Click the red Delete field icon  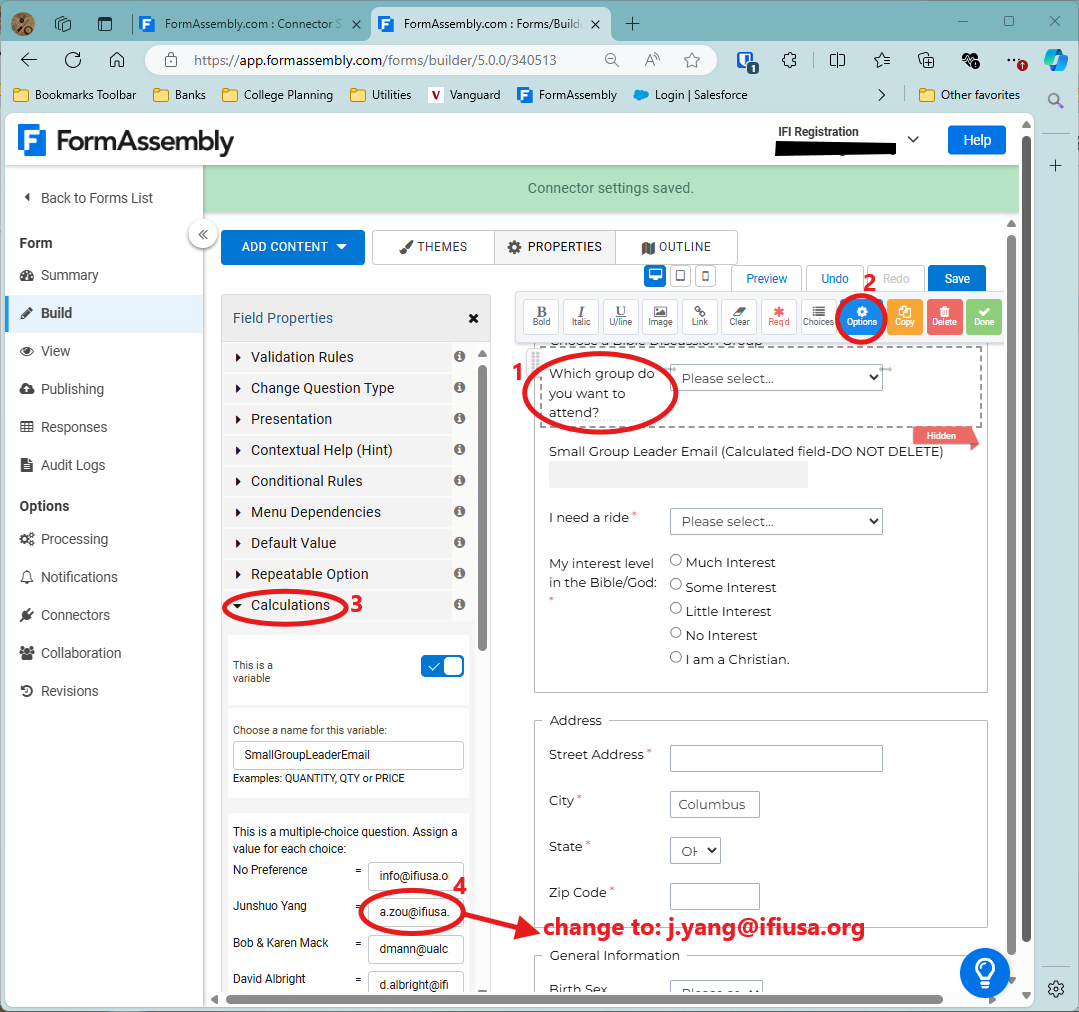(x=944, y=316)
